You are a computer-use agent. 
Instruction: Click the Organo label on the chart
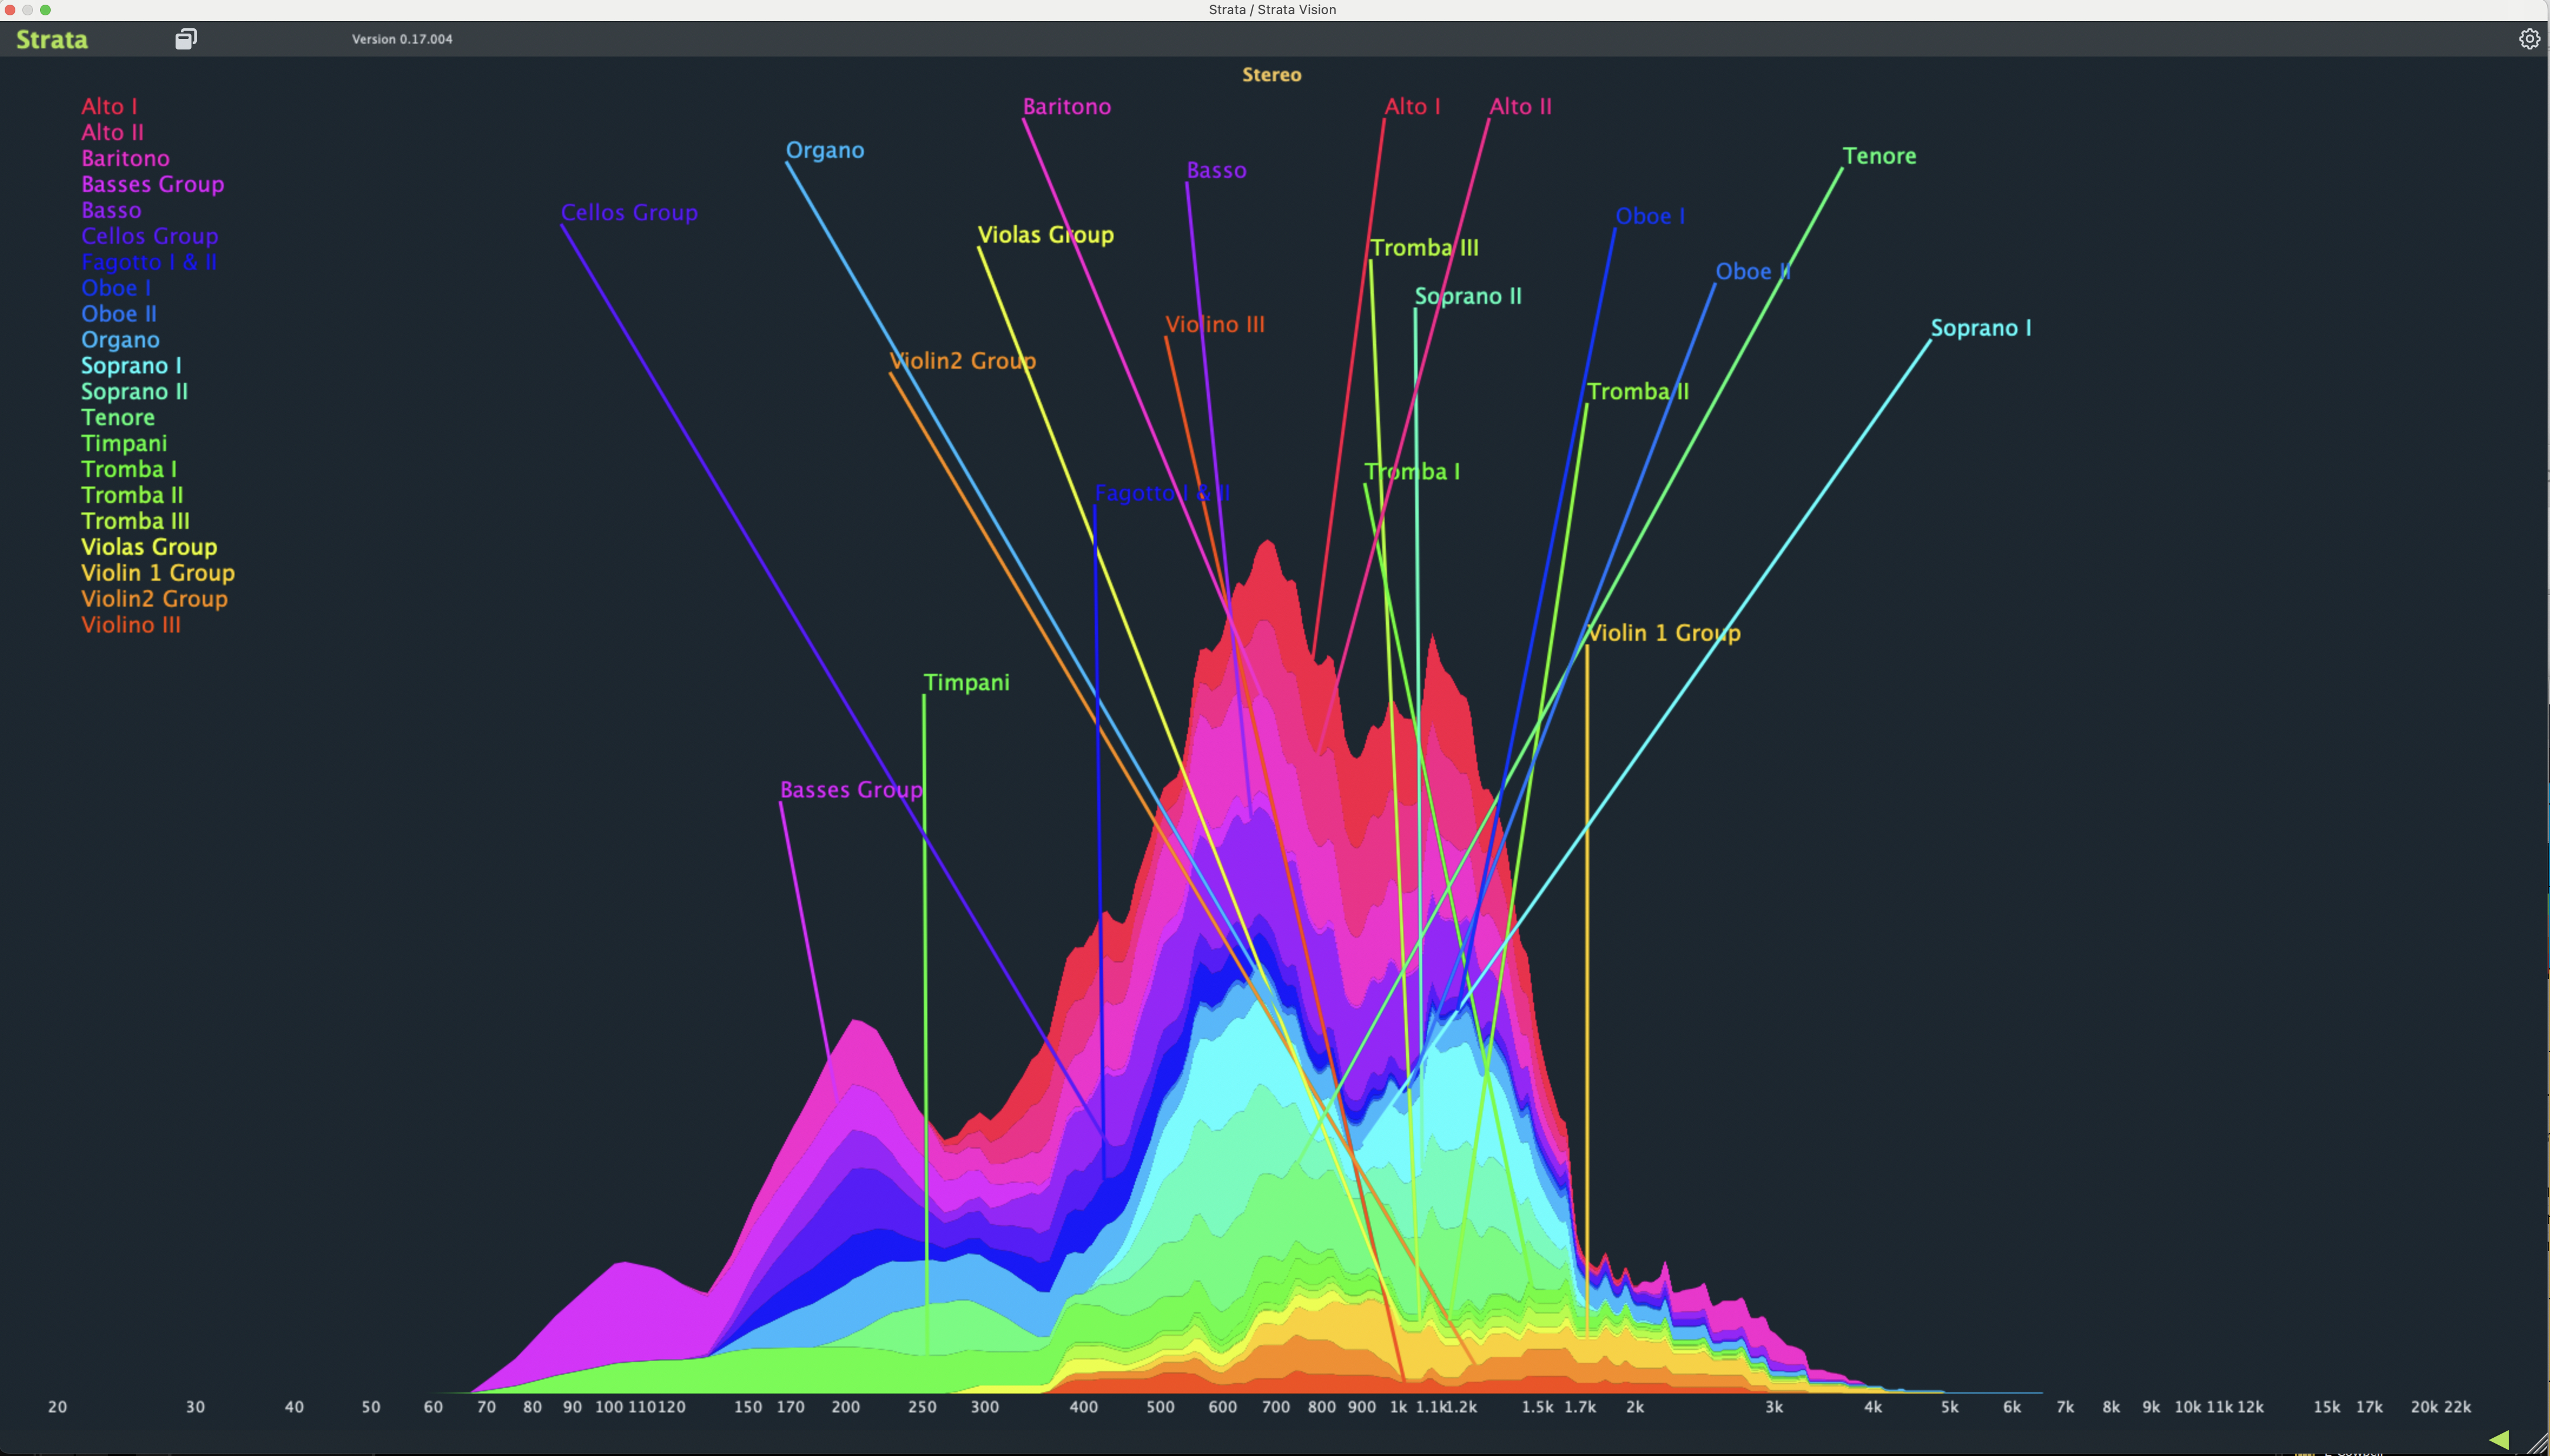tap(824, 150)
